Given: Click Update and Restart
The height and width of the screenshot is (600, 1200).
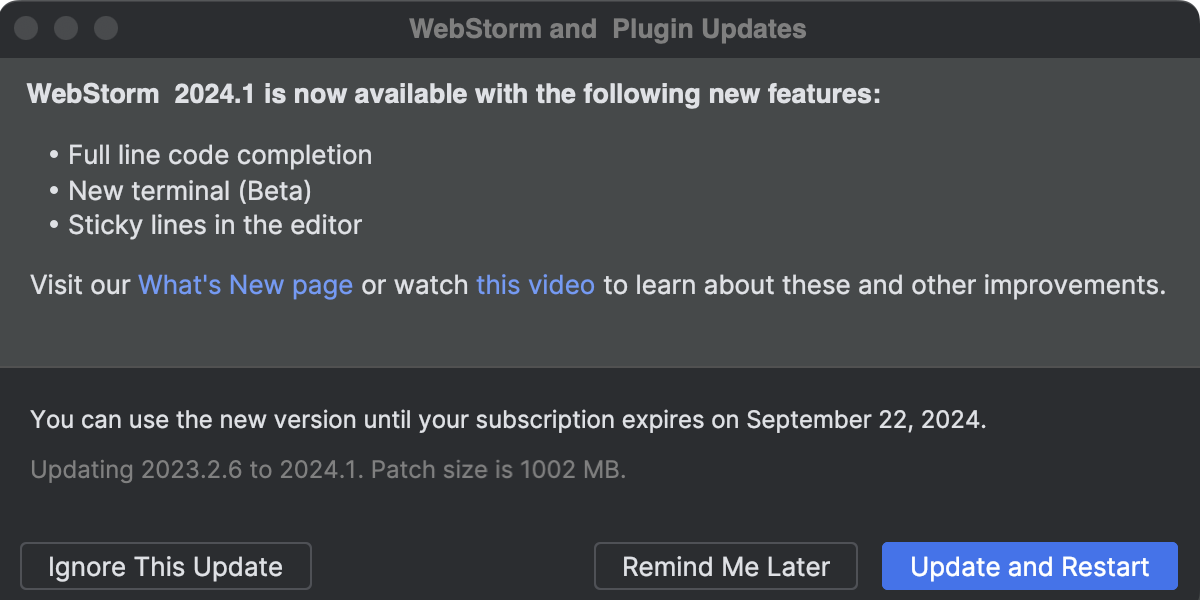Looking at the screenshot, I should [1029, 566].
